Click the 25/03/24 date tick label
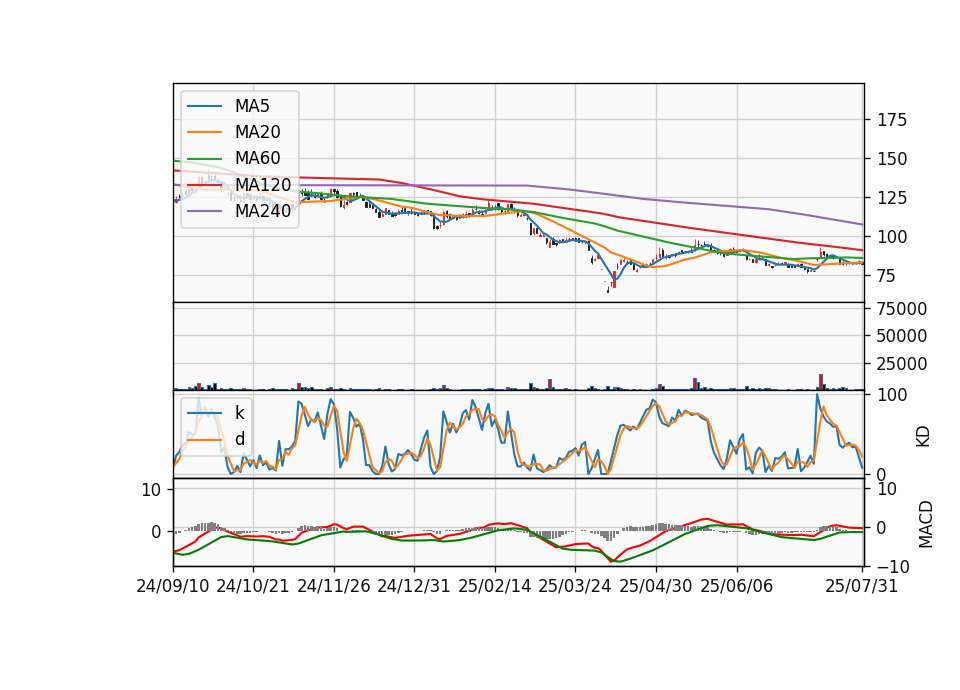 pyautogui.click(x=575, y=586)
